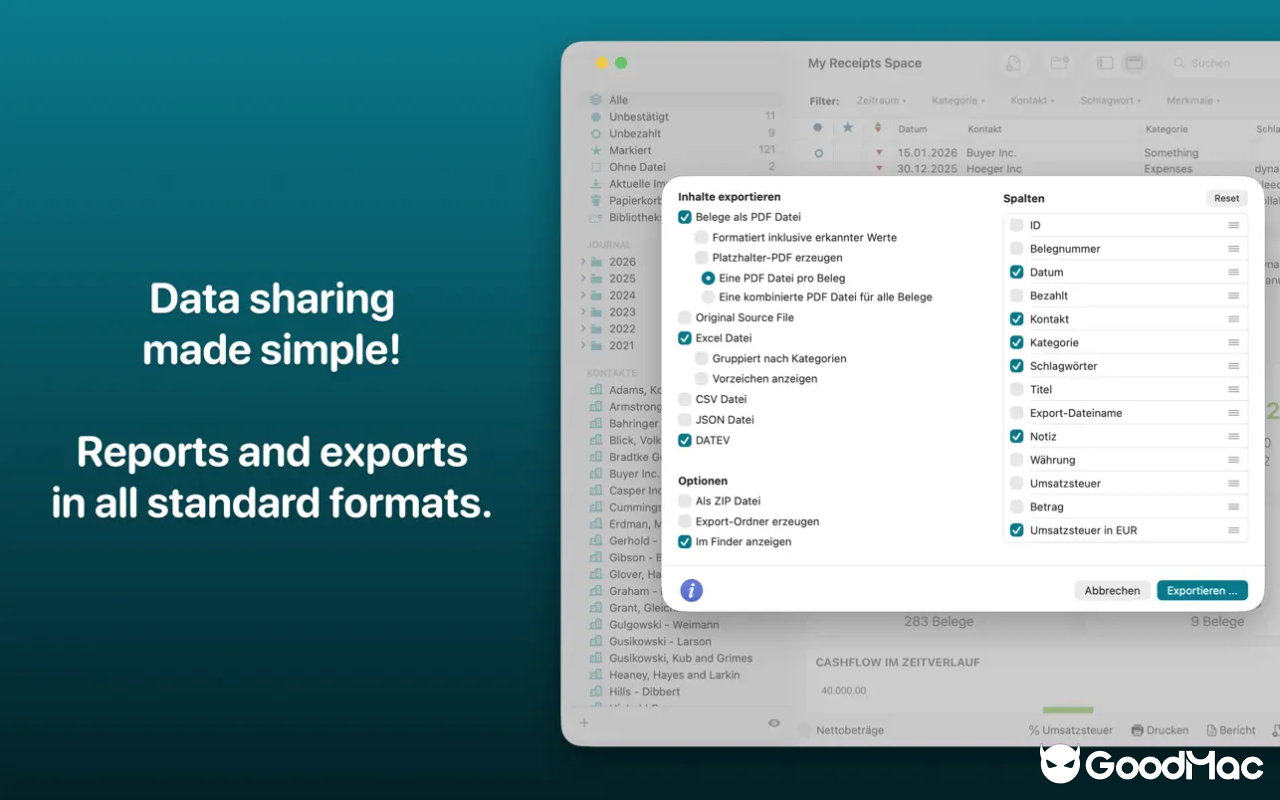Click the add plus icon in sidebar
Image resolution: width=1280 pixels, height=800 pixels.
[x=584, y=723]
